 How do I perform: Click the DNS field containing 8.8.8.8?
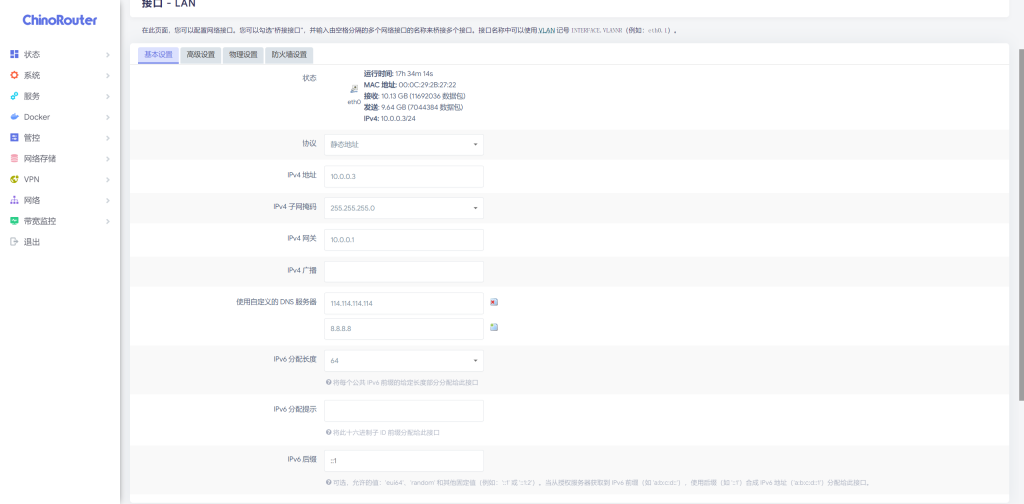click(404, 329)
